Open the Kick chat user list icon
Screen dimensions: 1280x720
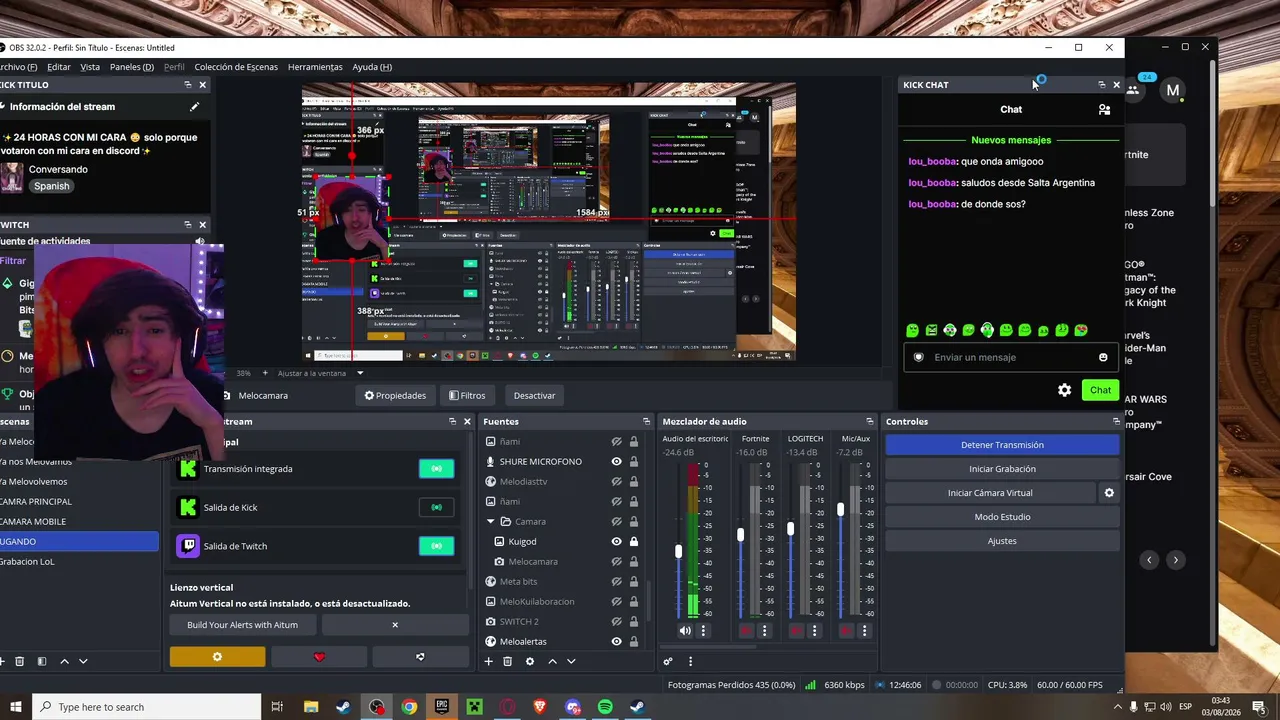click(1104, 110)
